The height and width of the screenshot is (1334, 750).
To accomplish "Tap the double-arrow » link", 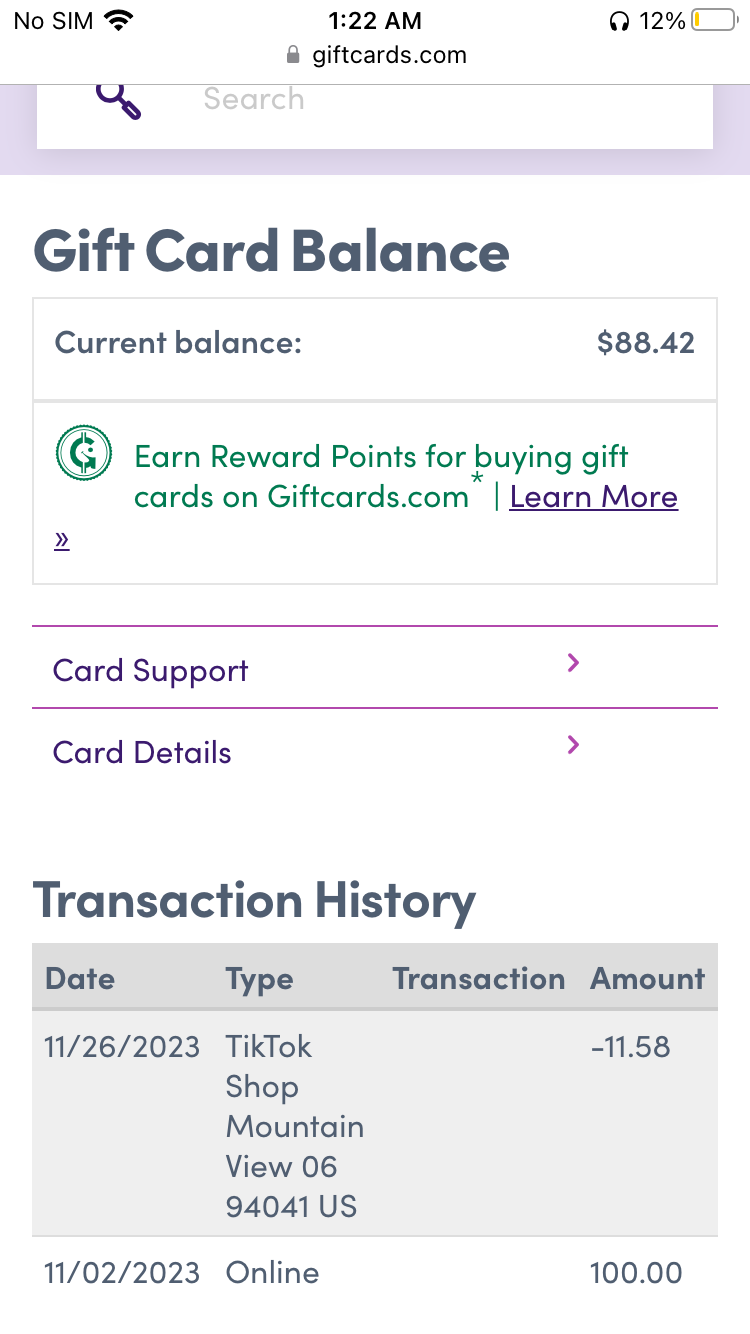I will pyautogui.click(x=62, y=540).
